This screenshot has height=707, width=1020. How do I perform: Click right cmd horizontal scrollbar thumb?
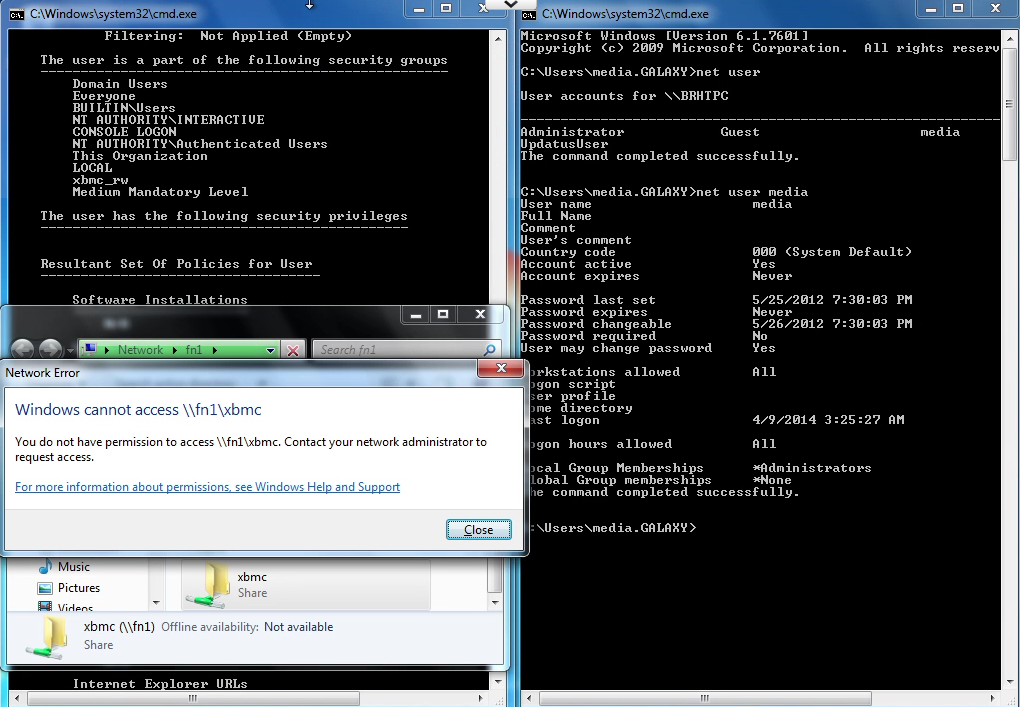point(705,699)
